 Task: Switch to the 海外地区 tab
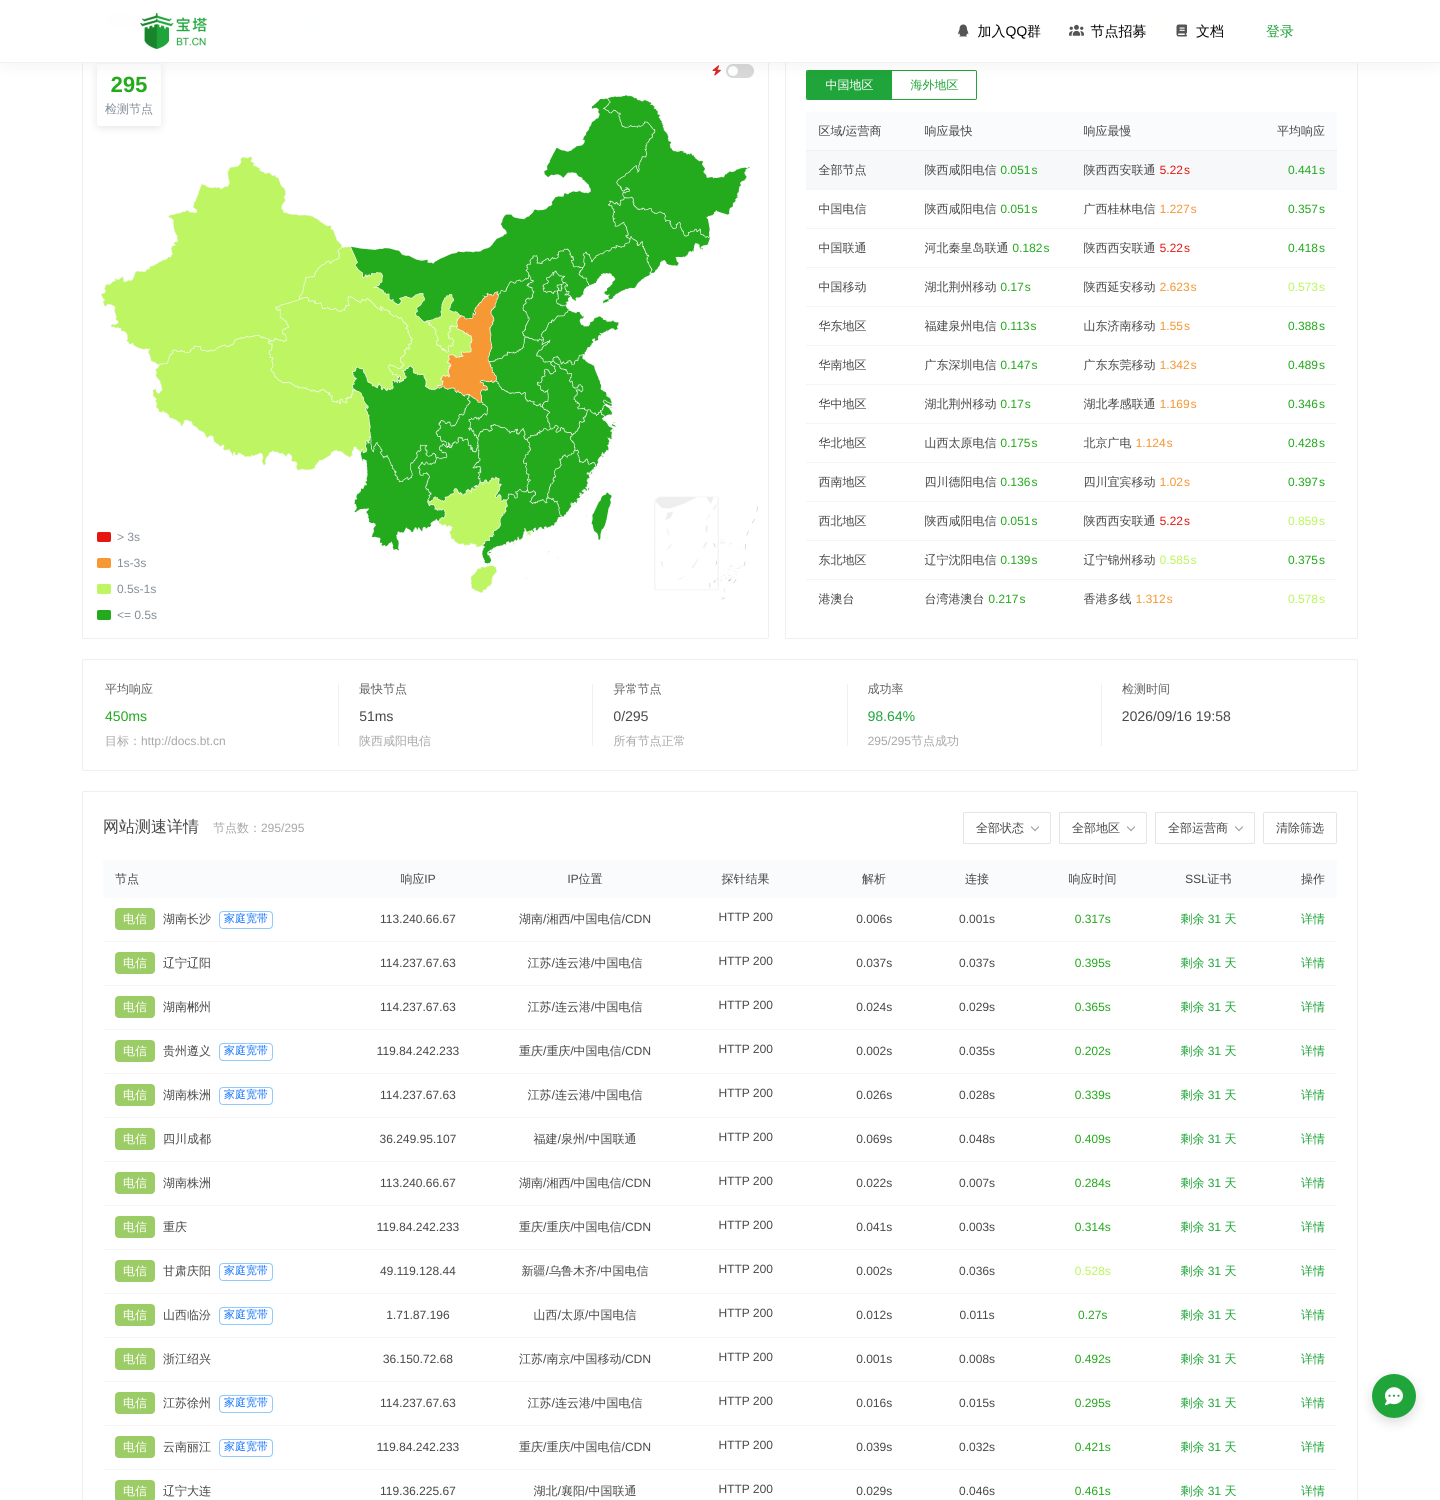point(934,85)
